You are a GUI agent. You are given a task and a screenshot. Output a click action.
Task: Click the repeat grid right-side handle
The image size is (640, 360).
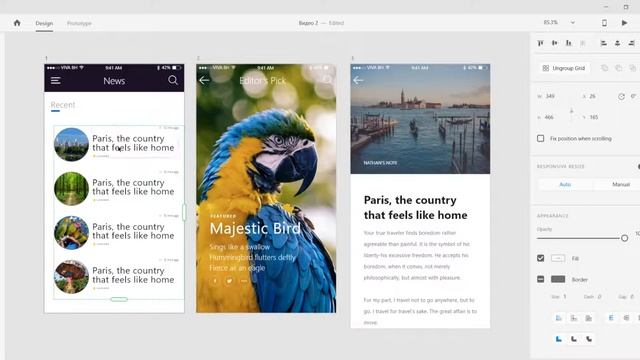point(184,212)
